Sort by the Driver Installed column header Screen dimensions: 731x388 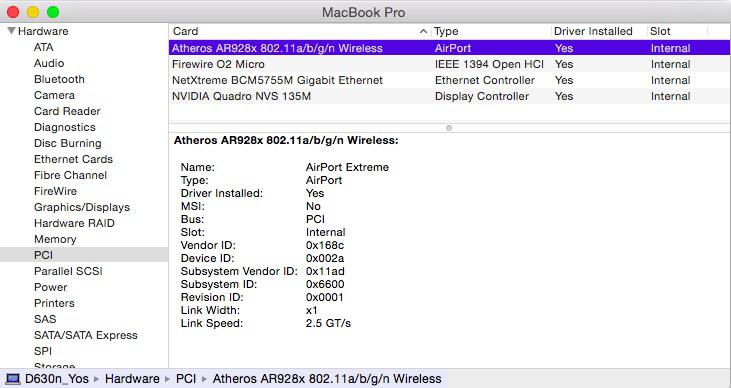click(x=593, y=31)
